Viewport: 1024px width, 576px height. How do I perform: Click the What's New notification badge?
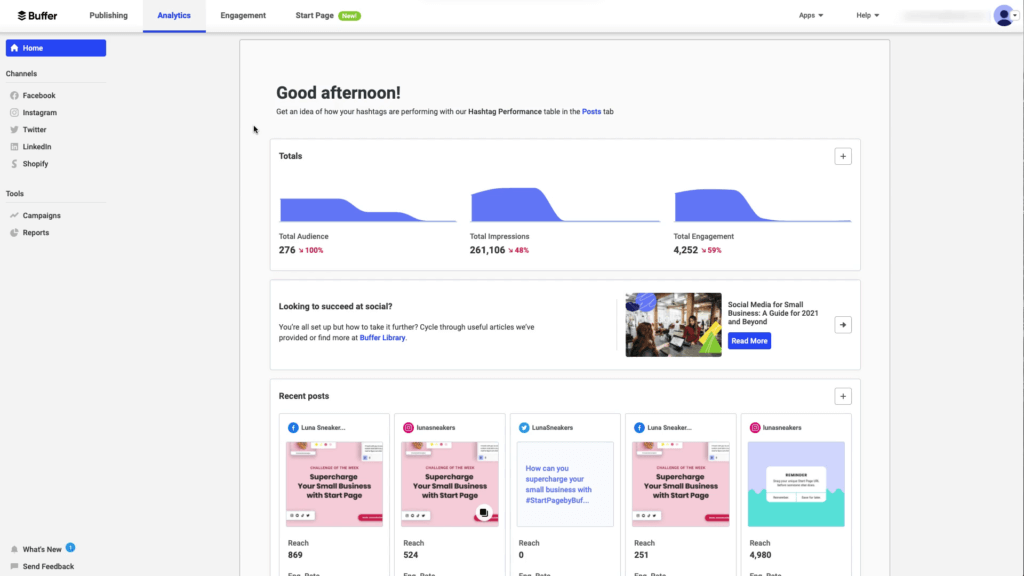tap(71, 547)
